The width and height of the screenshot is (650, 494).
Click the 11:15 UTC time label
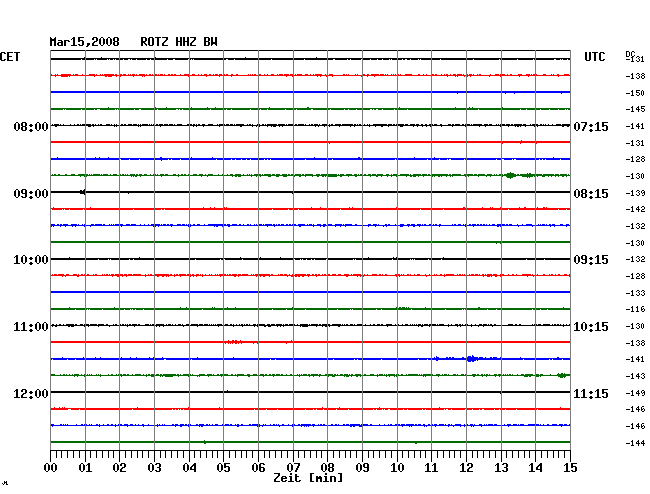pyautogui.click(x=591, y=393)
